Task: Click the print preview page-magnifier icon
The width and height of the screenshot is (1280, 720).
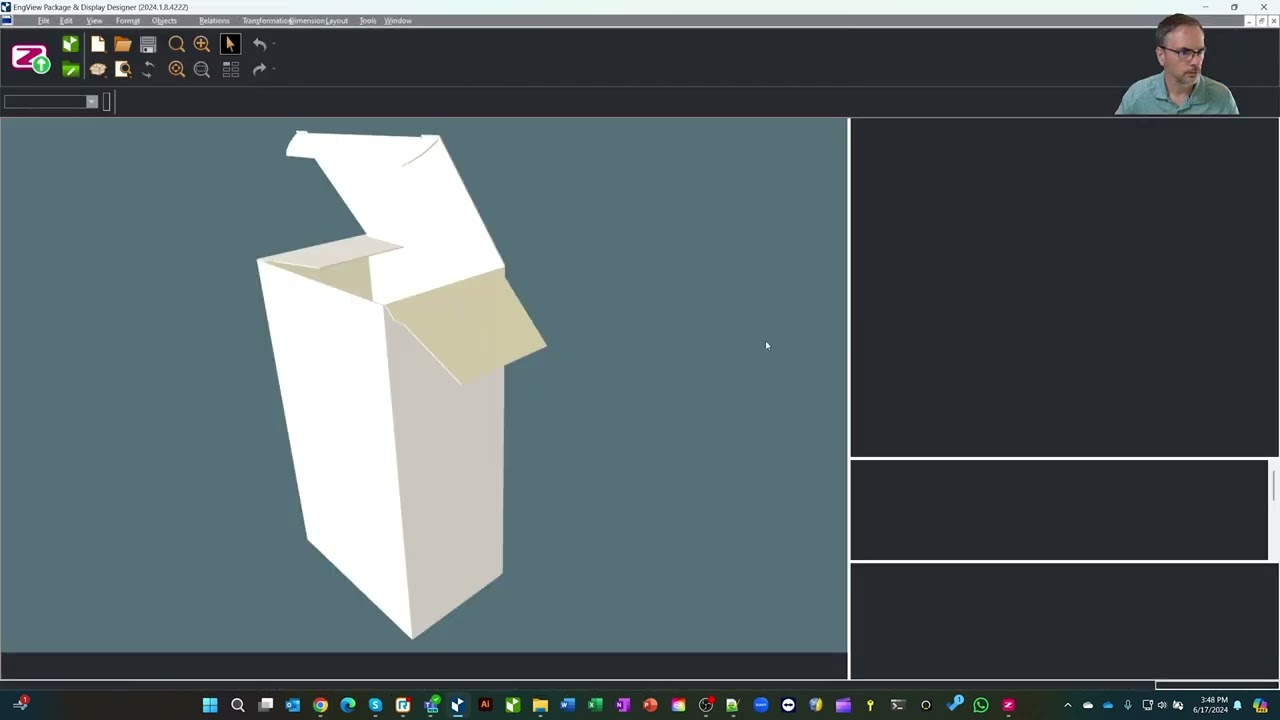Action: 123,69
